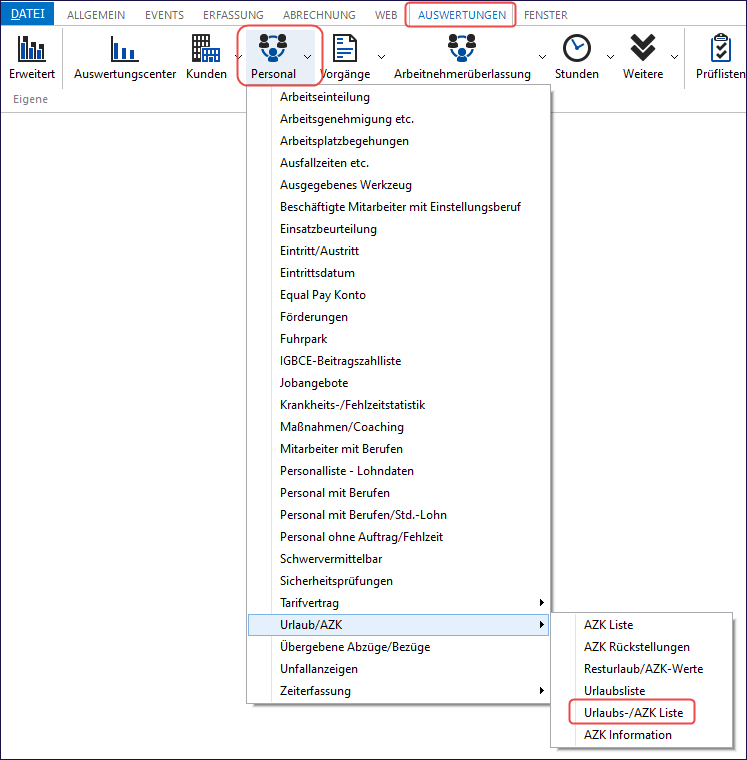Screen dimensions: 747x760
Task: Click the Weitere double chevron icon
Action: (x=643, y=48)
